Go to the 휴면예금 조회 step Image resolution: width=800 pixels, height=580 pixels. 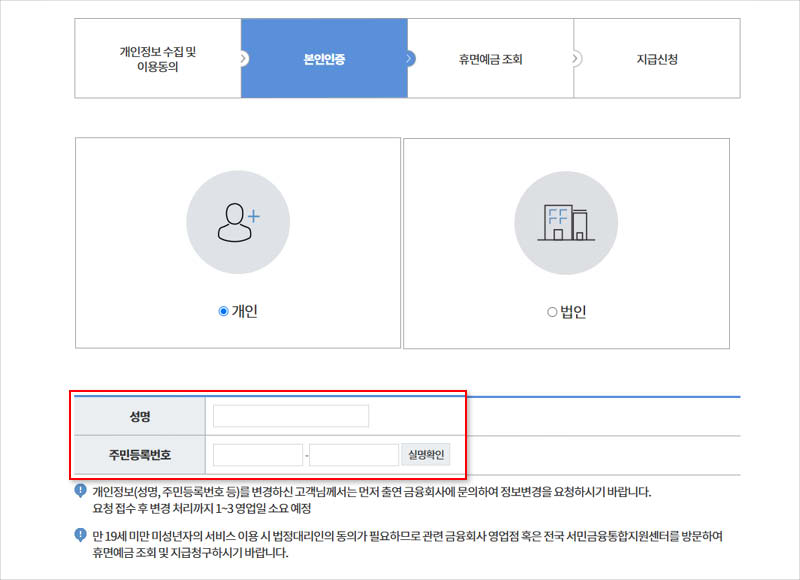489,58
